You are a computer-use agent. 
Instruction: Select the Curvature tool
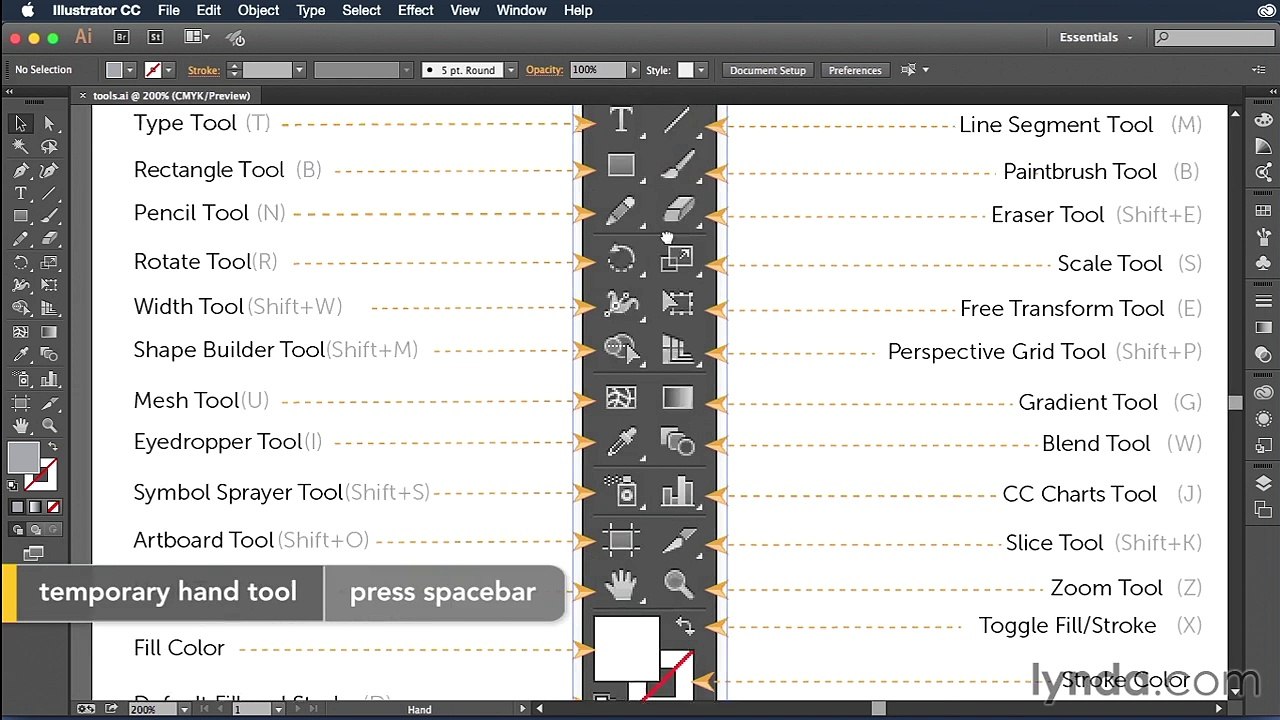49,171
